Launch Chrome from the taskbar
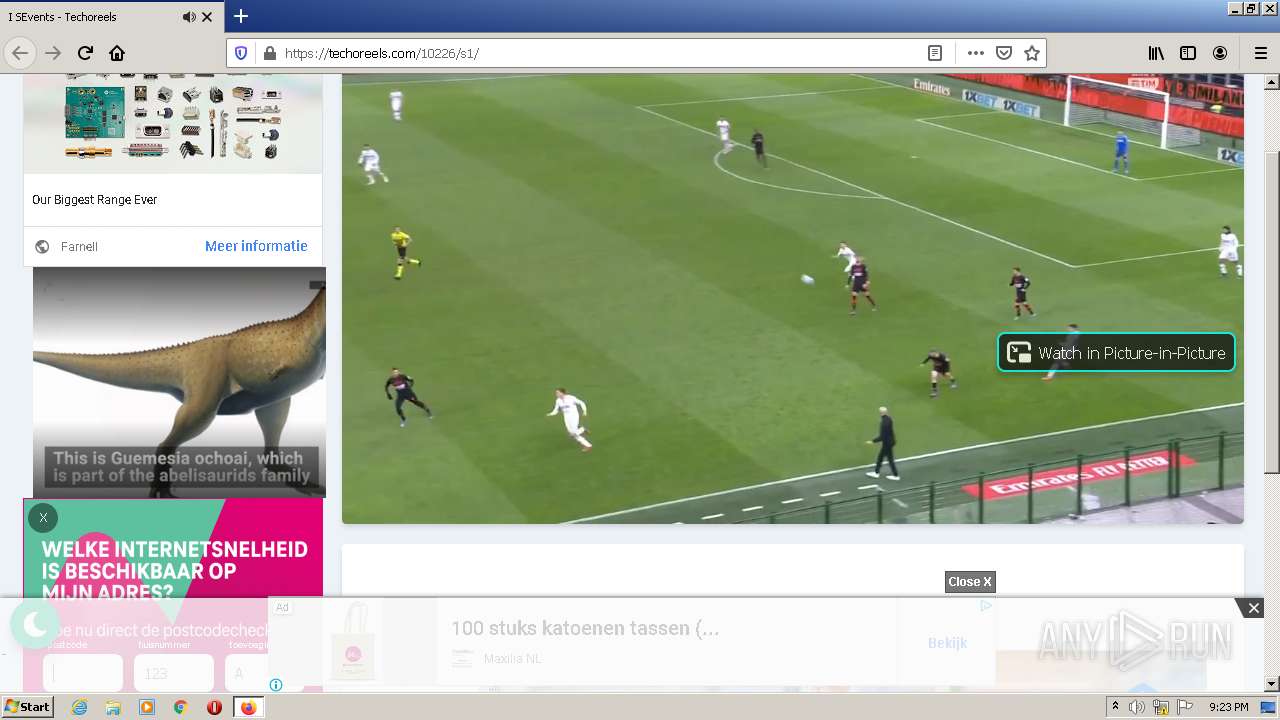Viewport: 1280px width, 720px height. (180, 707)
